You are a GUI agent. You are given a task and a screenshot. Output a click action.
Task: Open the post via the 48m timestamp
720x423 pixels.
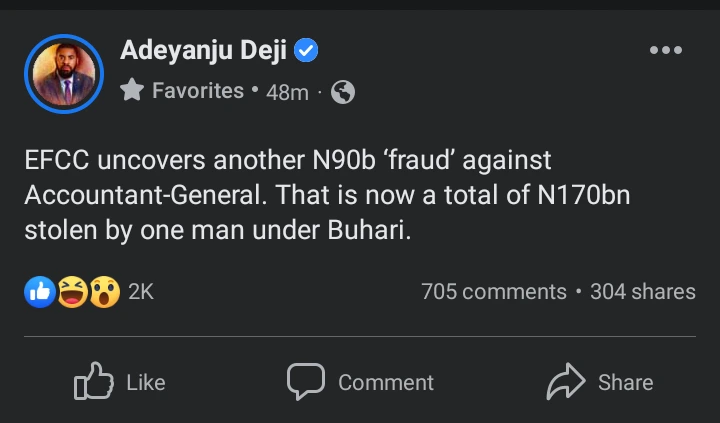pyautogui.click(x=288, y=92)
